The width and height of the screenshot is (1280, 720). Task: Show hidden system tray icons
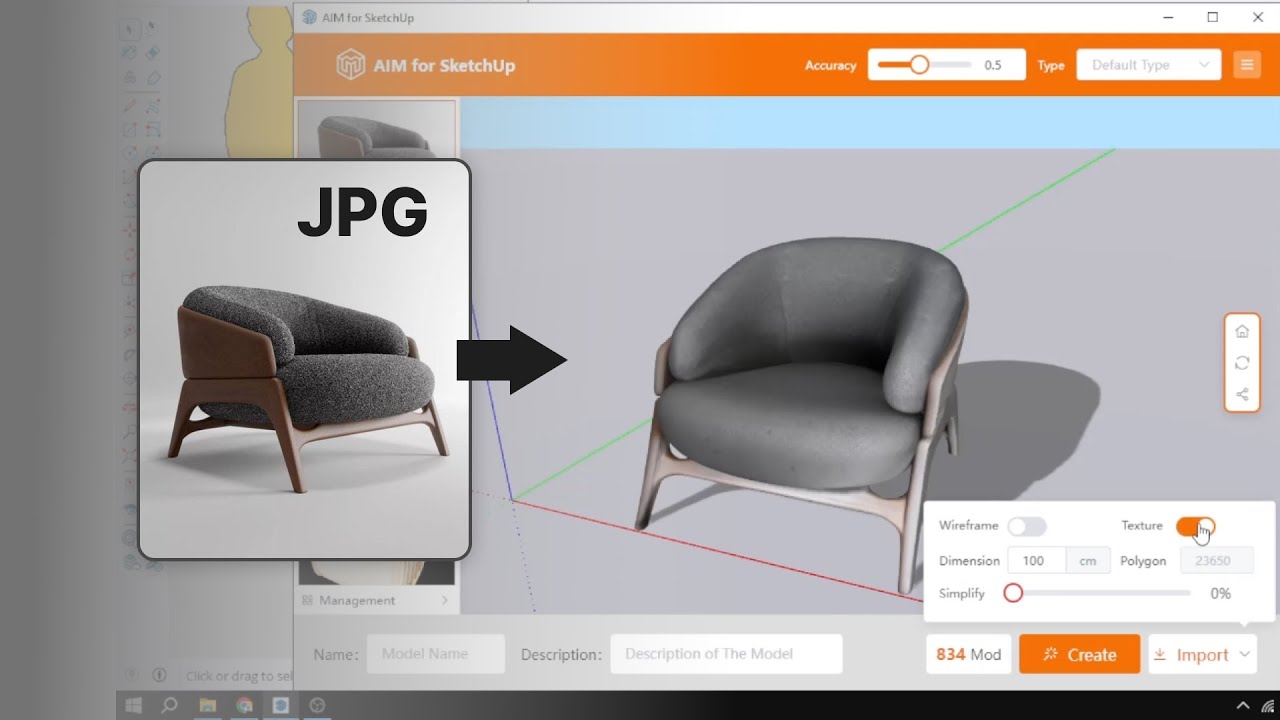pyautogui.click(x=1243, y=706)
